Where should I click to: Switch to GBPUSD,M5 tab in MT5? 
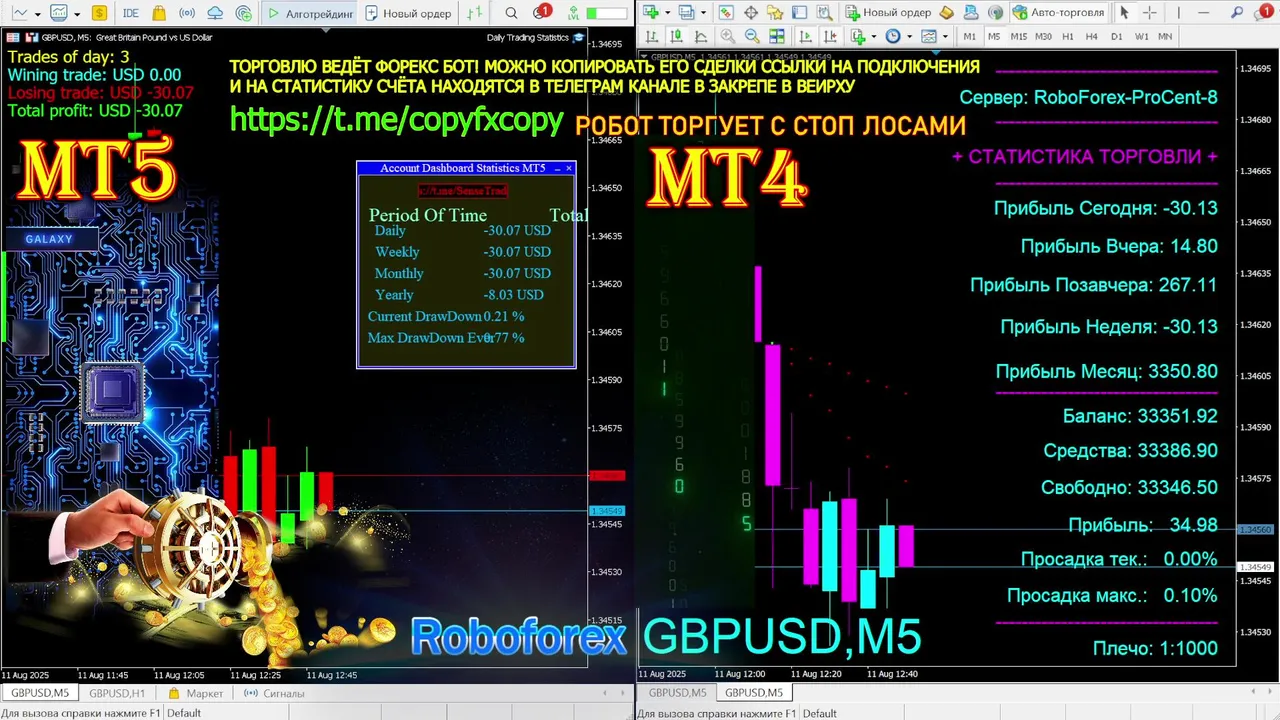click(40, 693)
